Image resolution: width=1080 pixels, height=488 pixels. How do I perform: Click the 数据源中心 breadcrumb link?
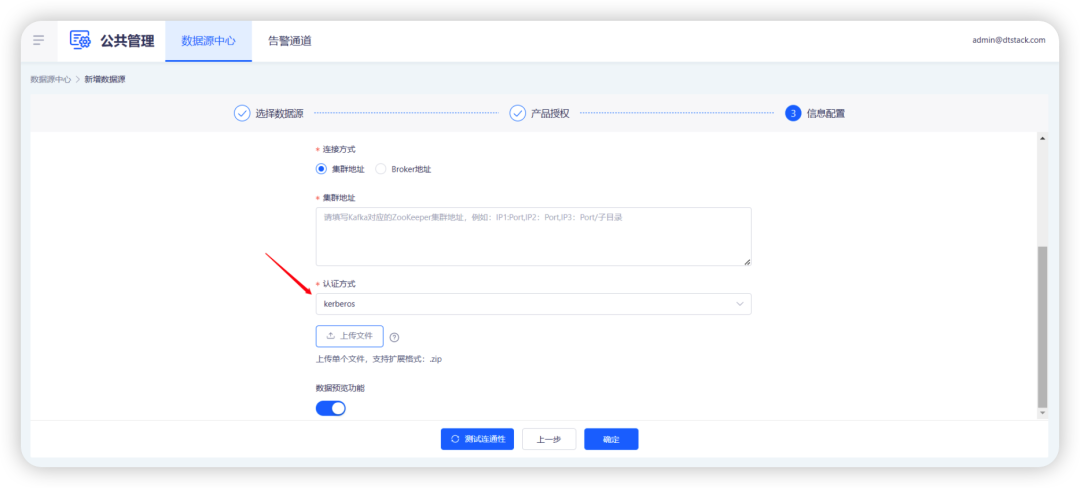[50, 79]
